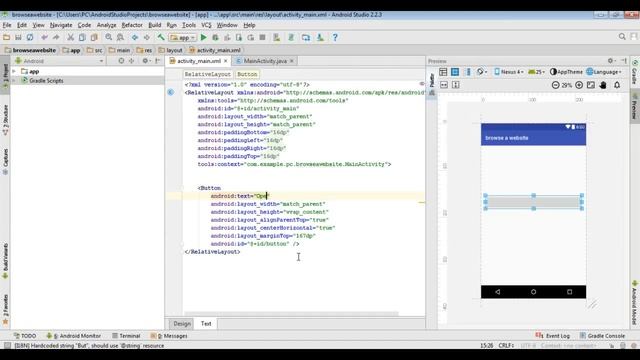Close the activity_main.xml tab
640x360 pixels.
tap(225, 61)
